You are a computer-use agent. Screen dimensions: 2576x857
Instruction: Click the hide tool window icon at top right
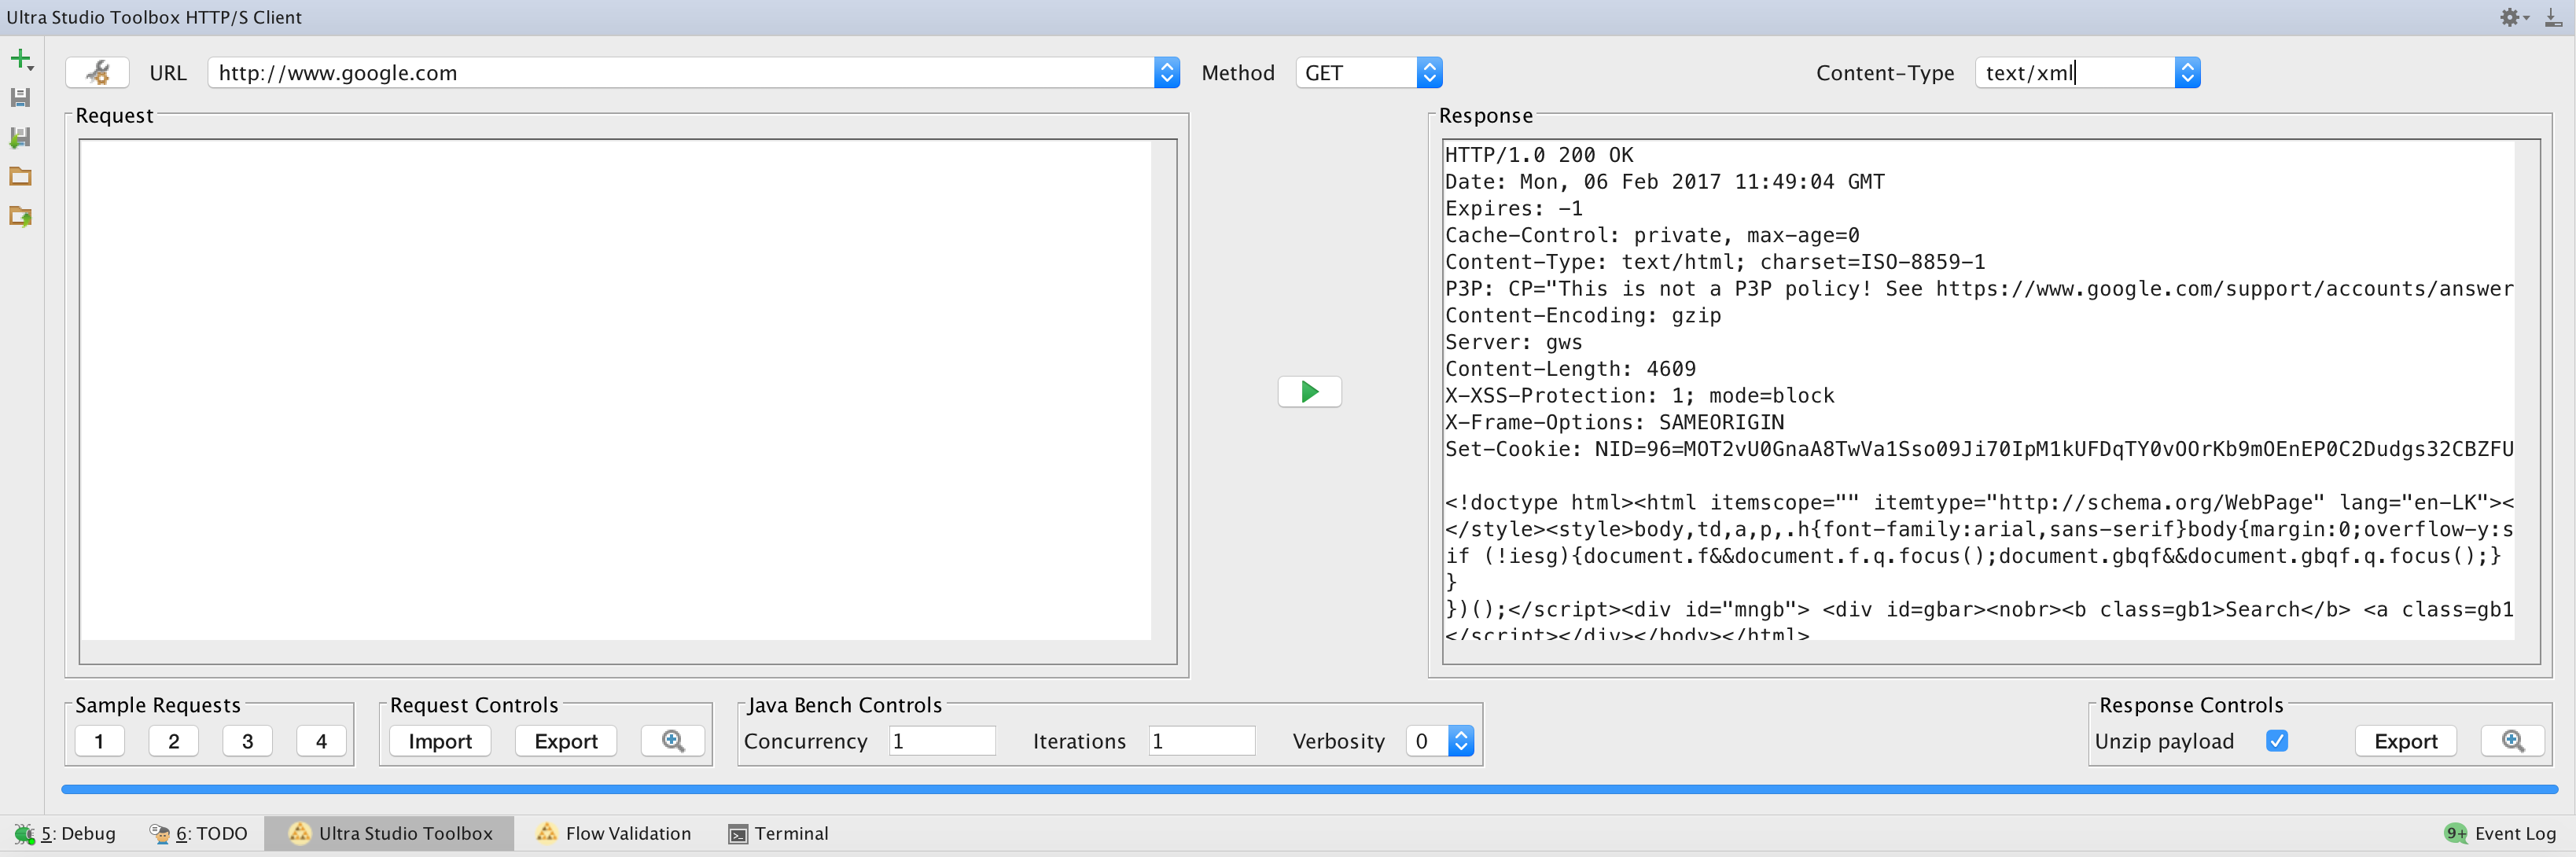point(2553,17)
